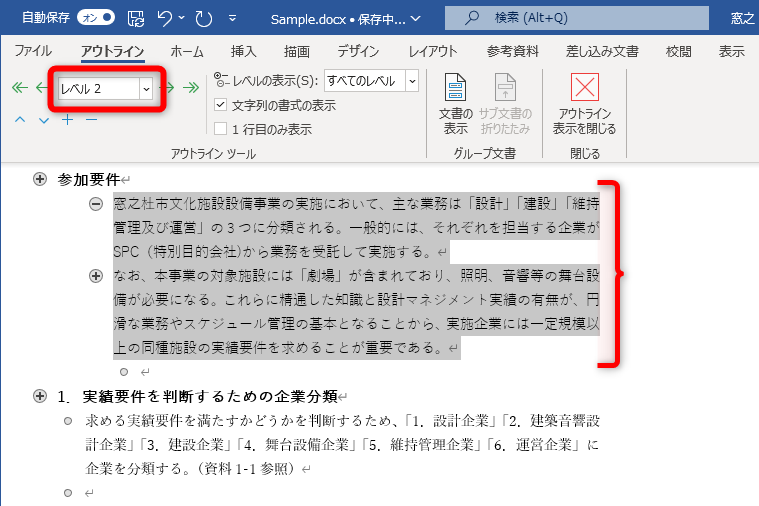Switch to the 校閲 tab

coord(679,51)
